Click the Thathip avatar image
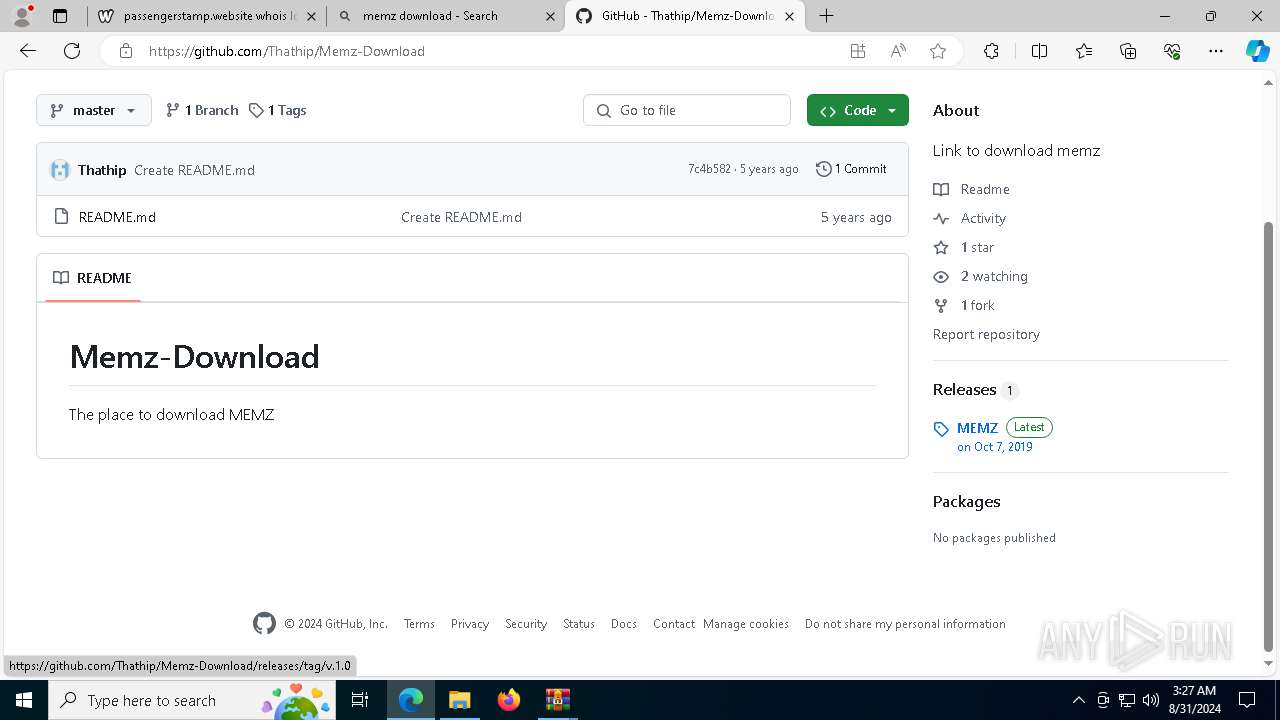The width and height of the screenshot is (1280, 720). coord(60,170)
